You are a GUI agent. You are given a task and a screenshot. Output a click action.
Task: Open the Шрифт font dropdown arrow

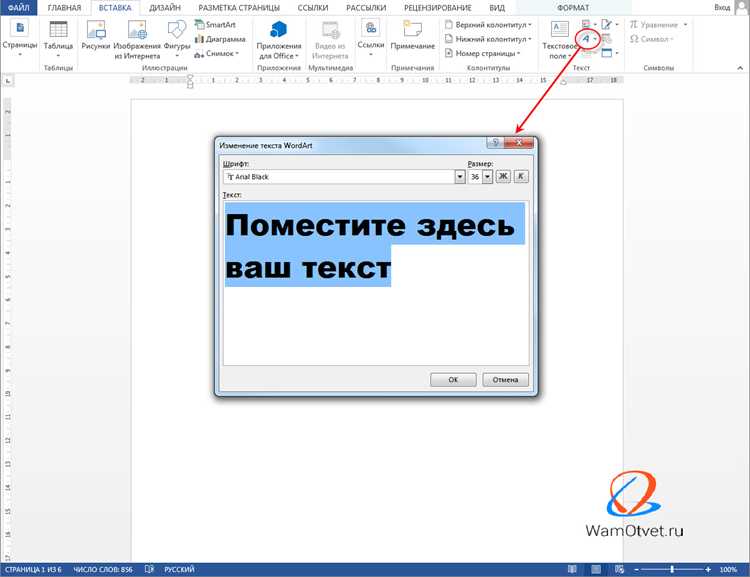pyautogui.click(x=459, y=177)
